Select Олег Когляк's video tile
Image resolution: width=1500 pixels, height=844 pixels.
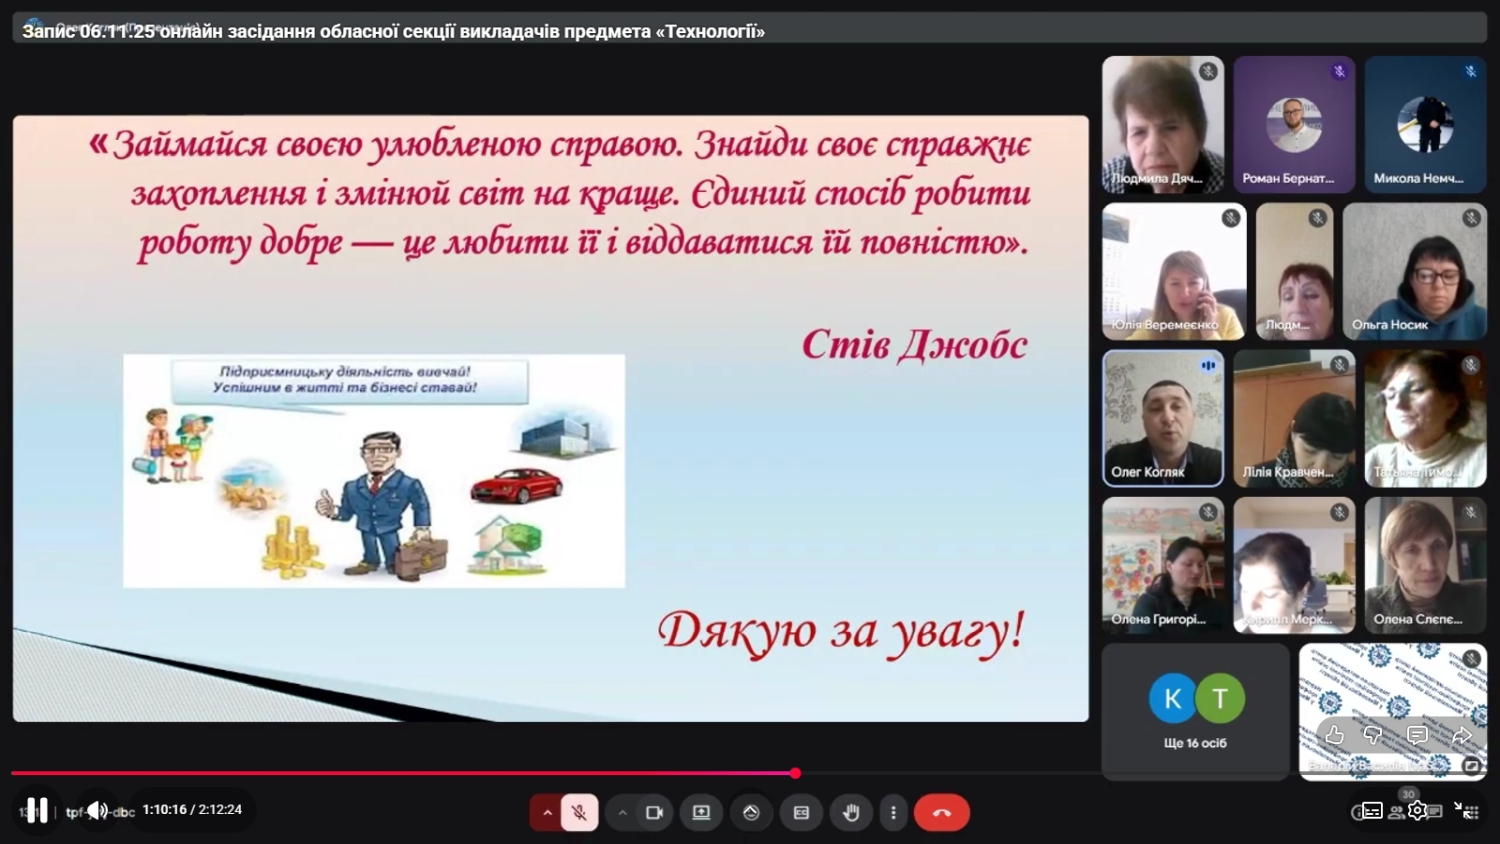click(x=1163, y=418)
